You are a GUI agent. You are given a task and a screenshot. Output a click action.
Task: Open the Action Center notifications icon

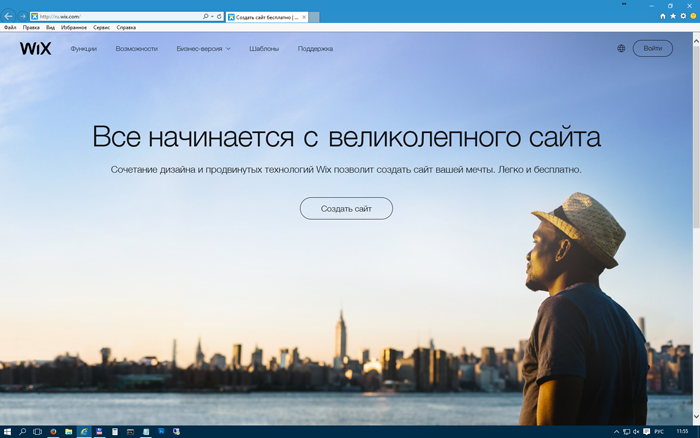646,432
